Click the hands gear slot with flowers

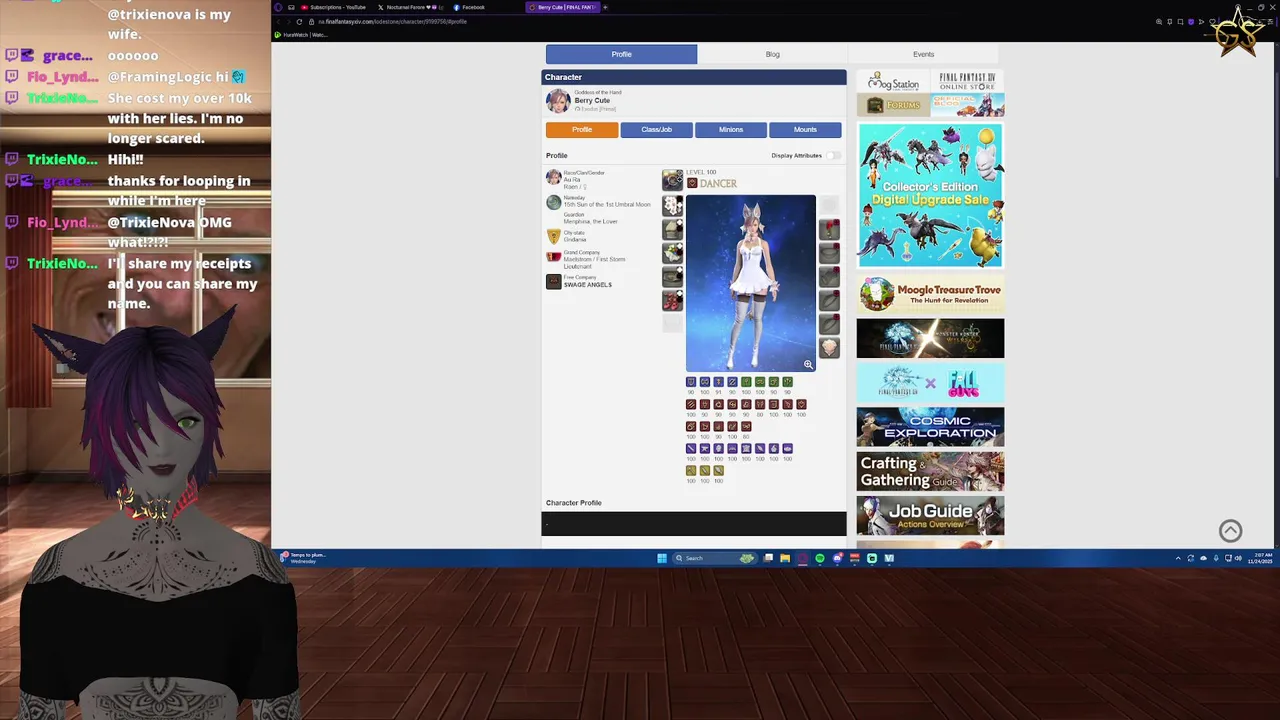672,253
